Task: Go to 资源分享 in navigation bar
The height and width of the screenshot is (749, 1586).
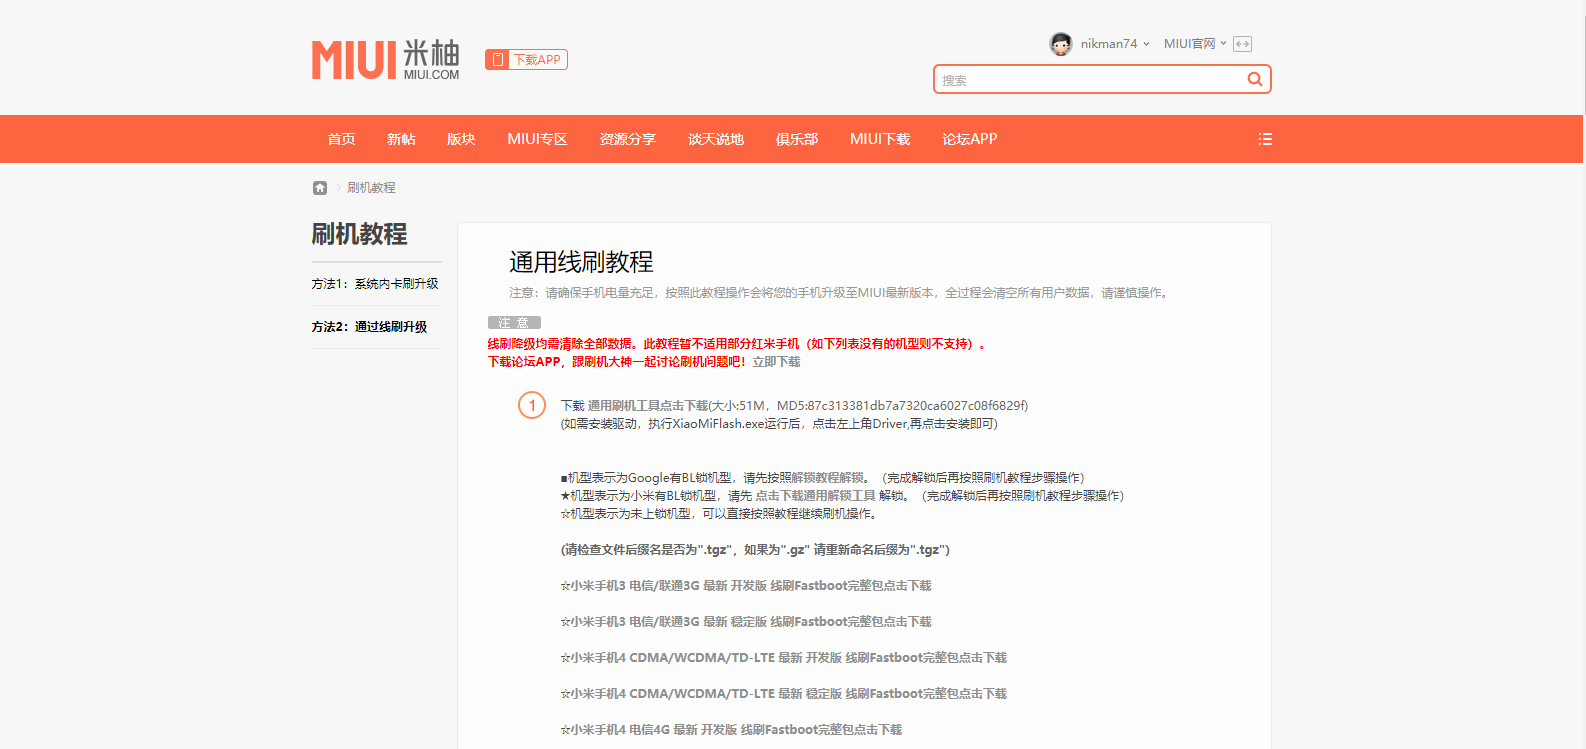Action: [627, 140]
